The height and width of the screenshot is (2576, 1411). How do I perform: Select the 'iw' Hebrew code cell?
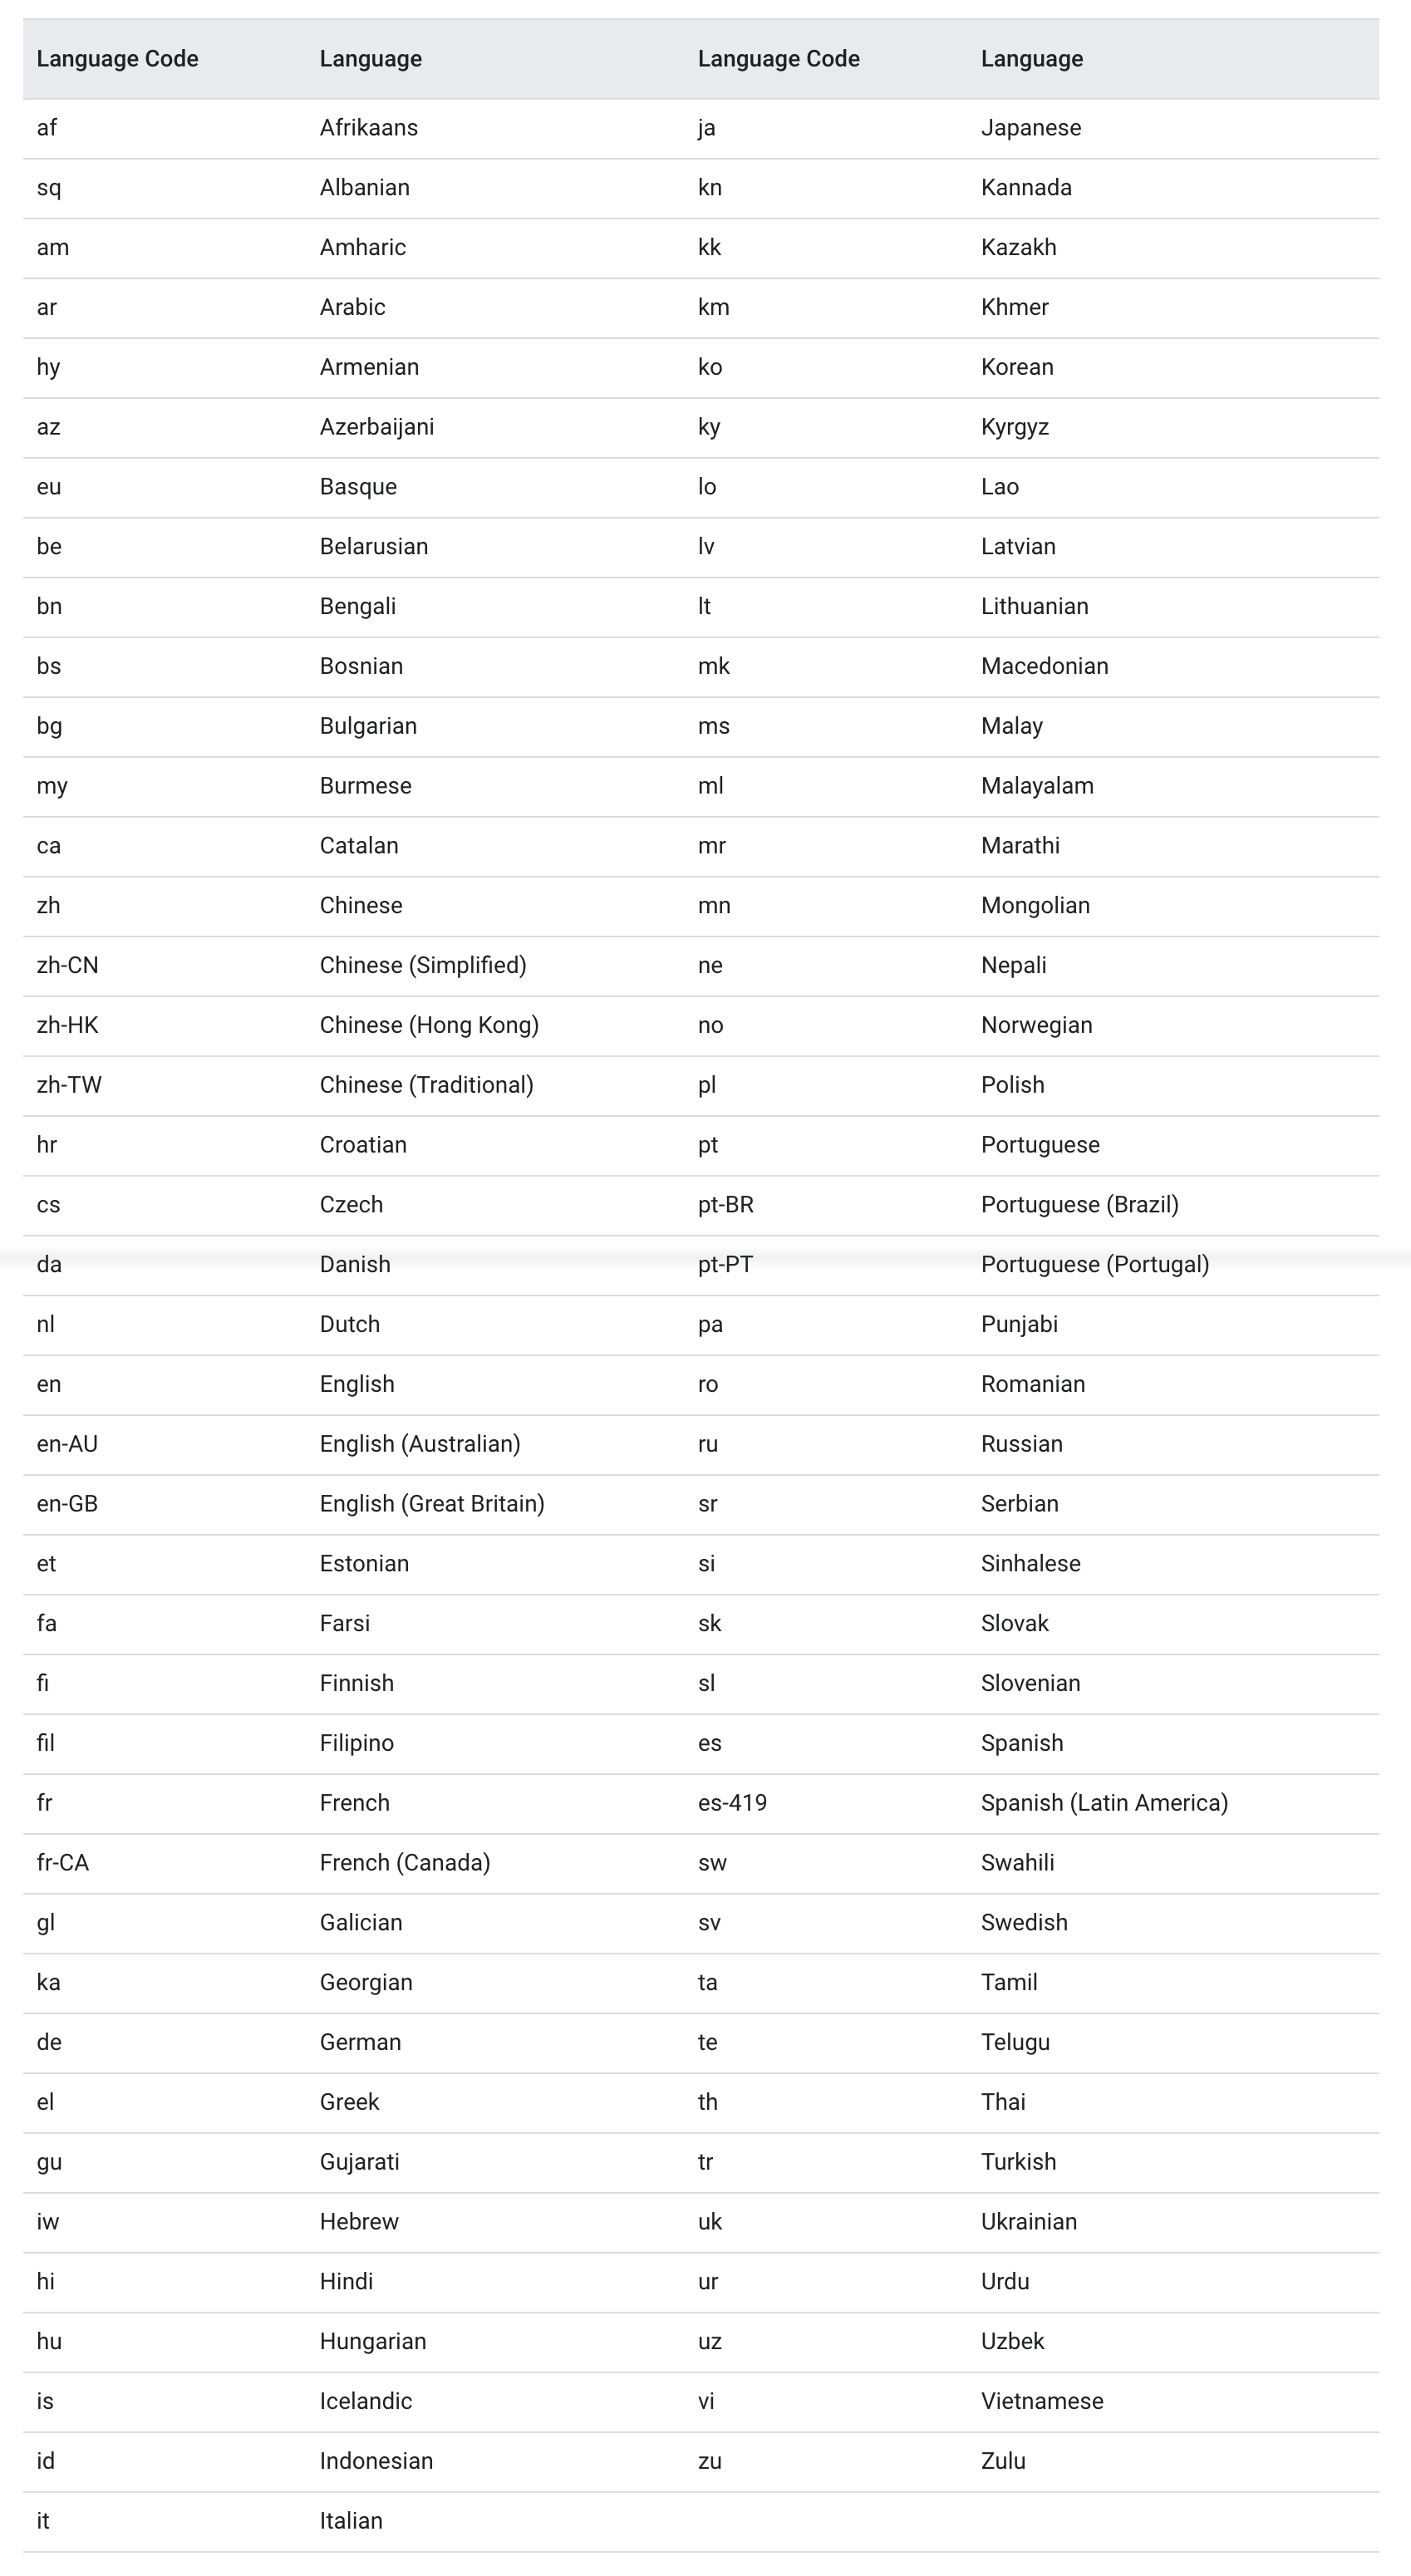pos(47,2221)
